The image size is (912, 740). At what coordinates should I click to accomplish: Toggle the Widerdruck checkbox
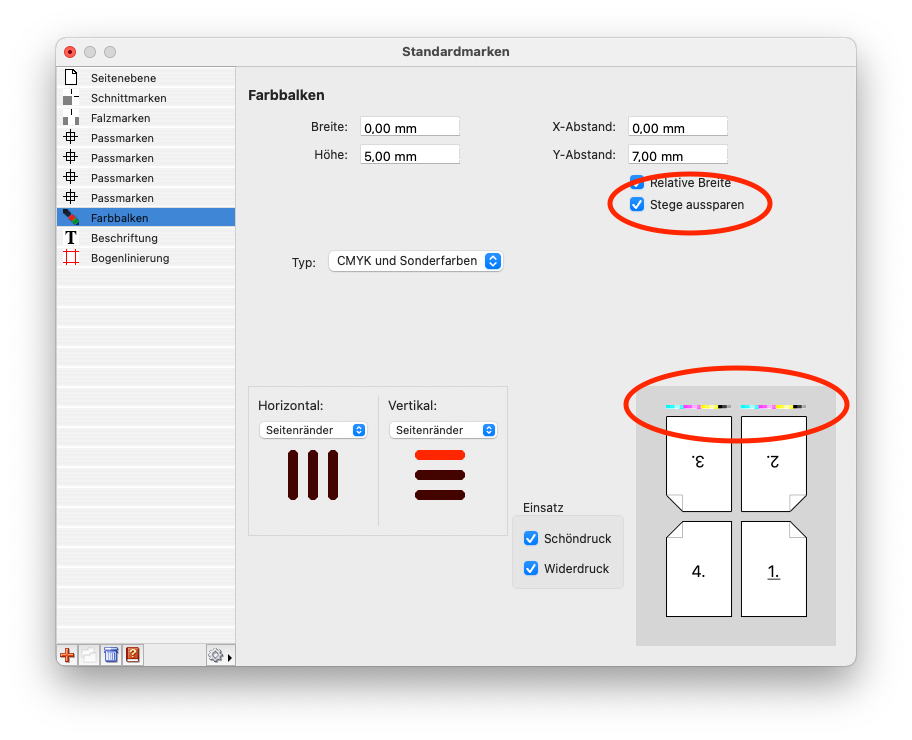[531, 568]
